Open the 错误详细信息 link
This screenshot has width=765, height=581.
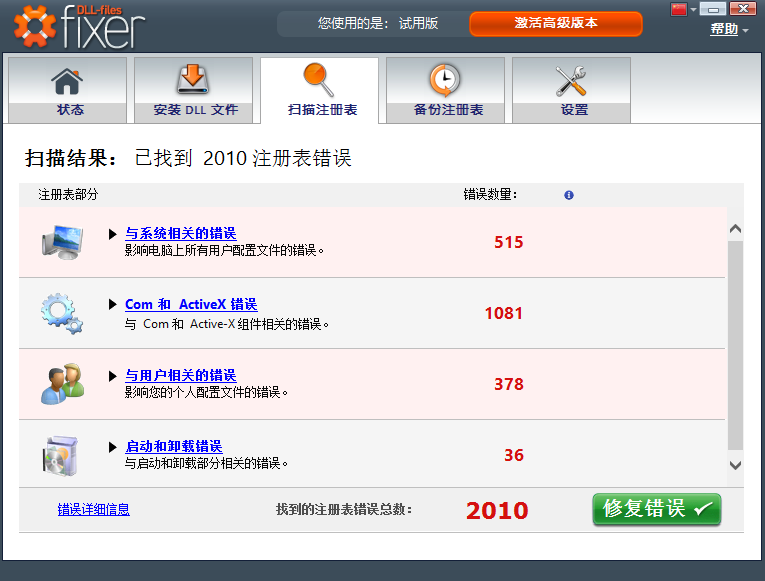[x=93, y=509]
